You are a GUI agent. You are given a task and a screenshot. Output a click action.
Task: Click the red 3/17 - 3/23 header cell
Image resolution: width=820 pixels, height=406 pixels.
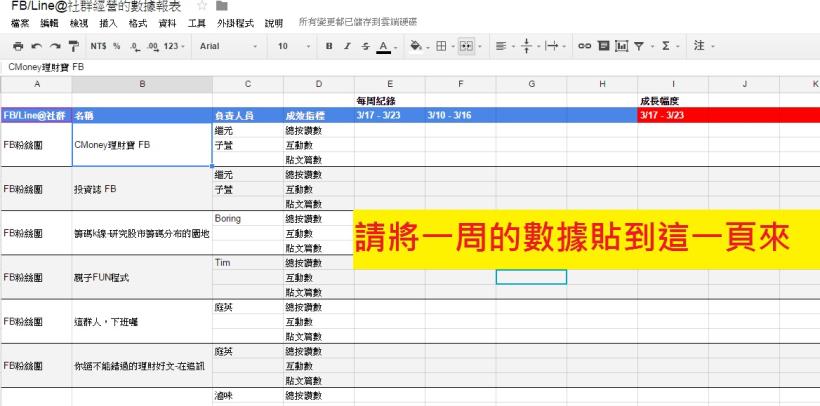point(673,115)
